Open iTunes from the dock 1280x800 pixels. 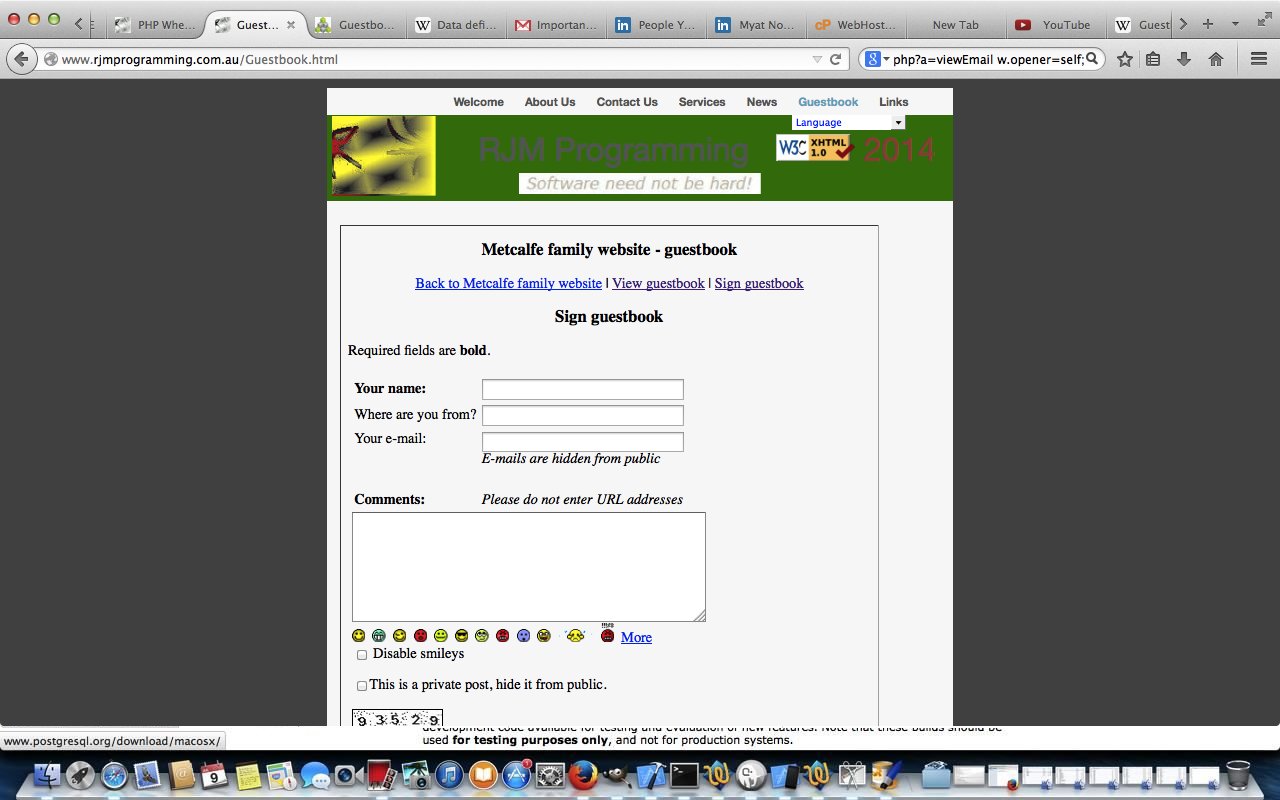(x=449, y=775)
